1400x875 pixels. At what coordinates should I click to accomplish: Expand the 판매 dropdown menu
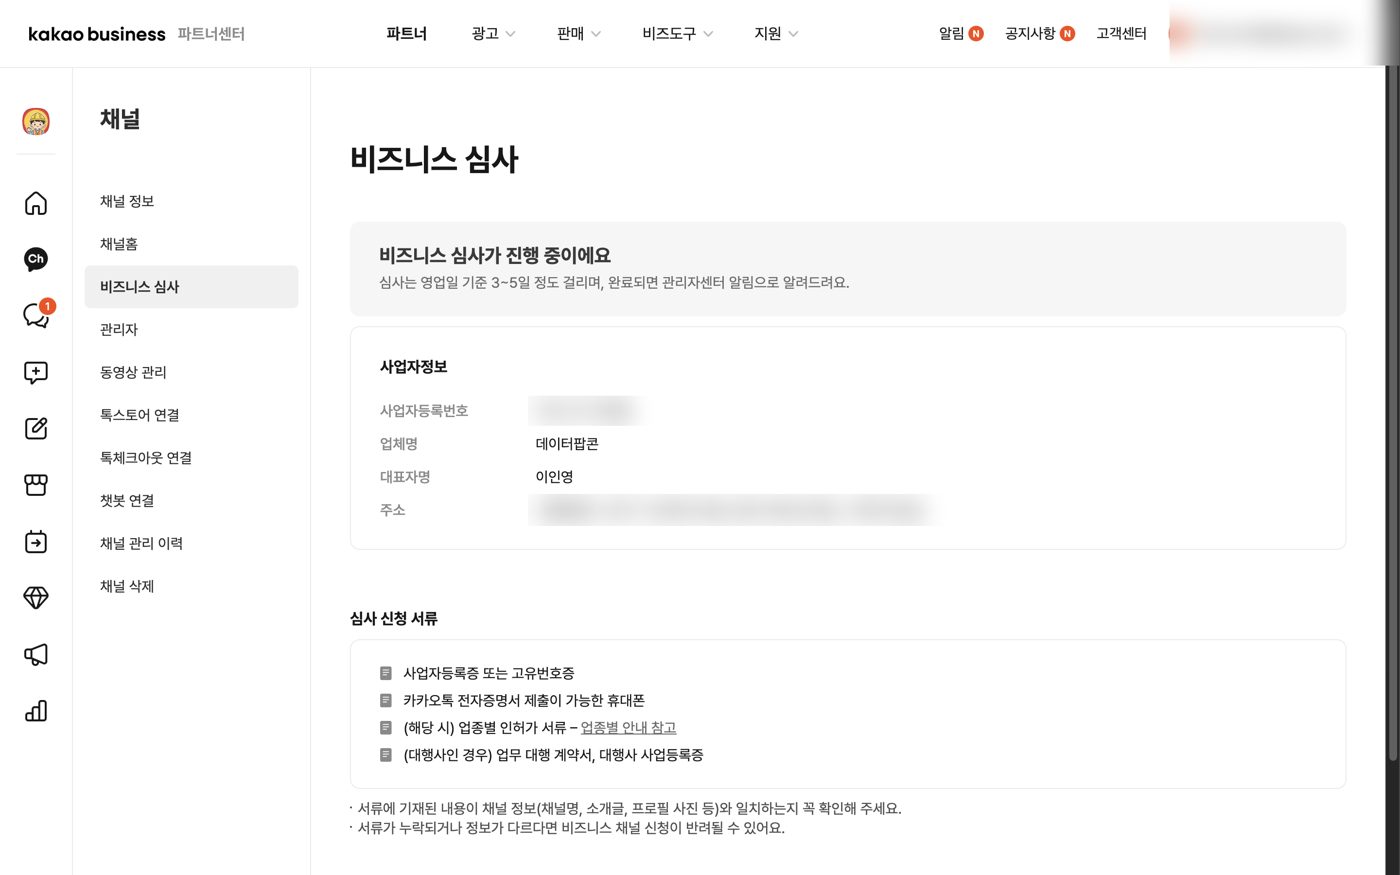point(579,34)
